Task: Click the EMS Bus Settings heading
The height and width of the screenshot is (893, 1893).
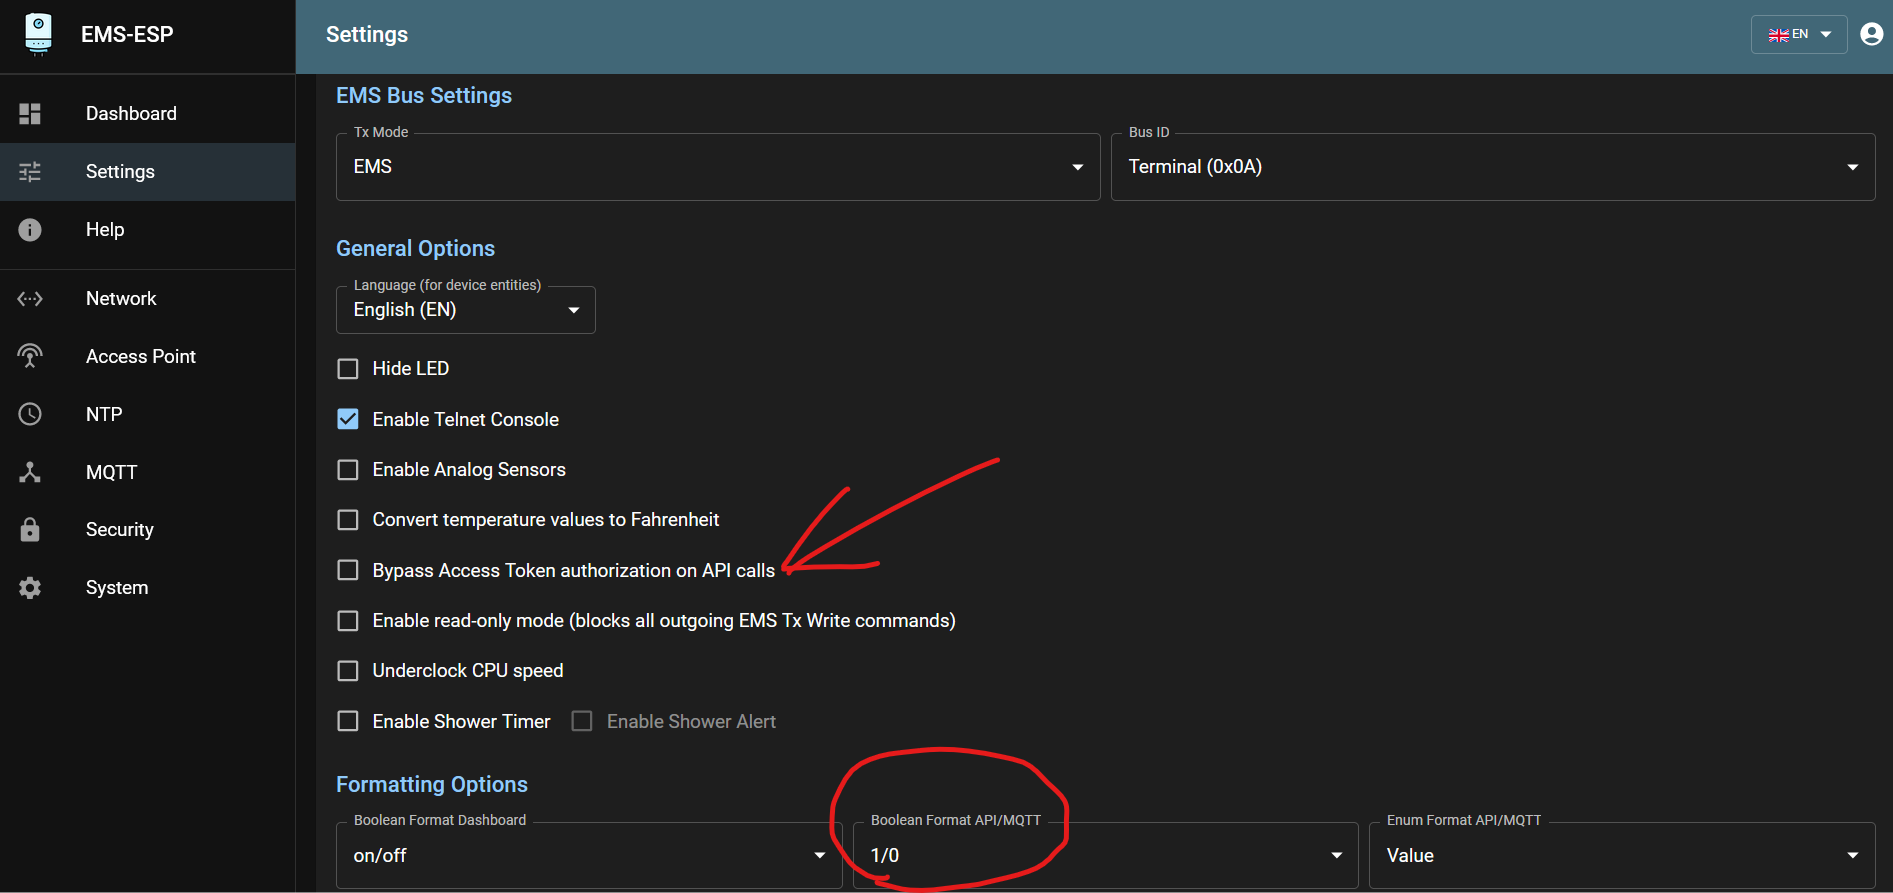Action: click(424, 96)
